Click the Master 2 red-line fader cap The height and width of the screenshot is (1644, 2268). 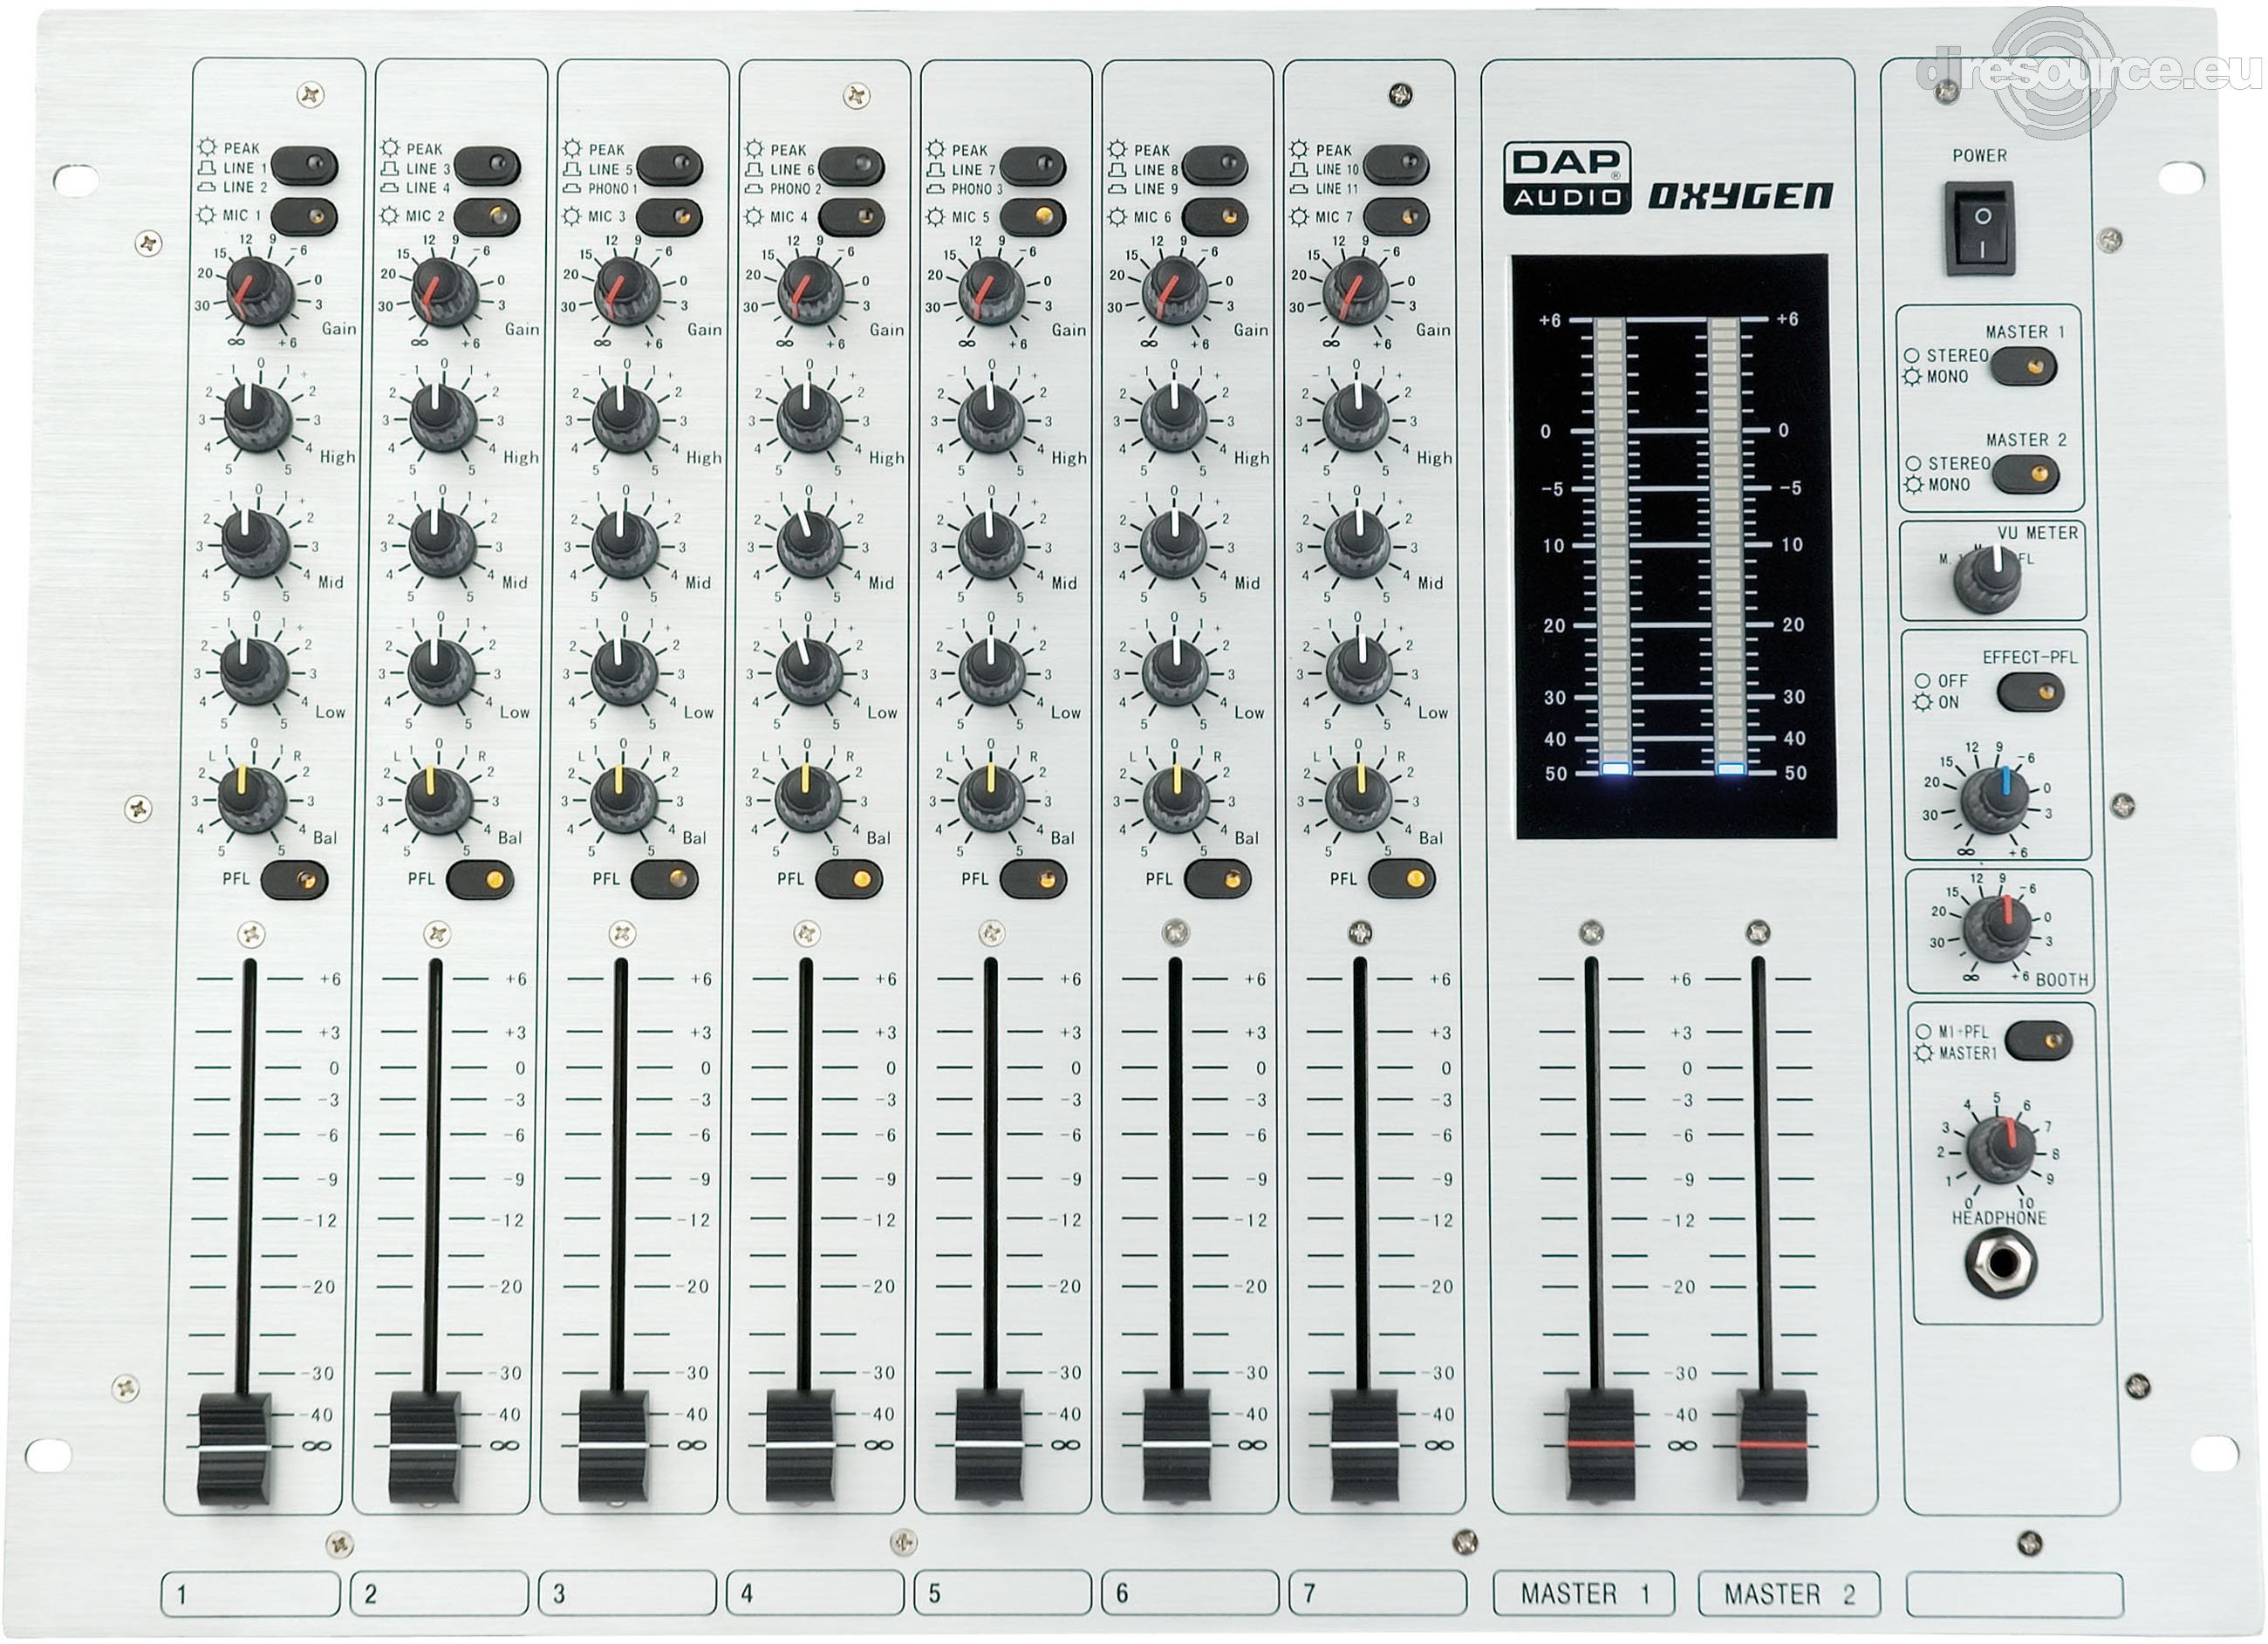click(1773, 1444)
